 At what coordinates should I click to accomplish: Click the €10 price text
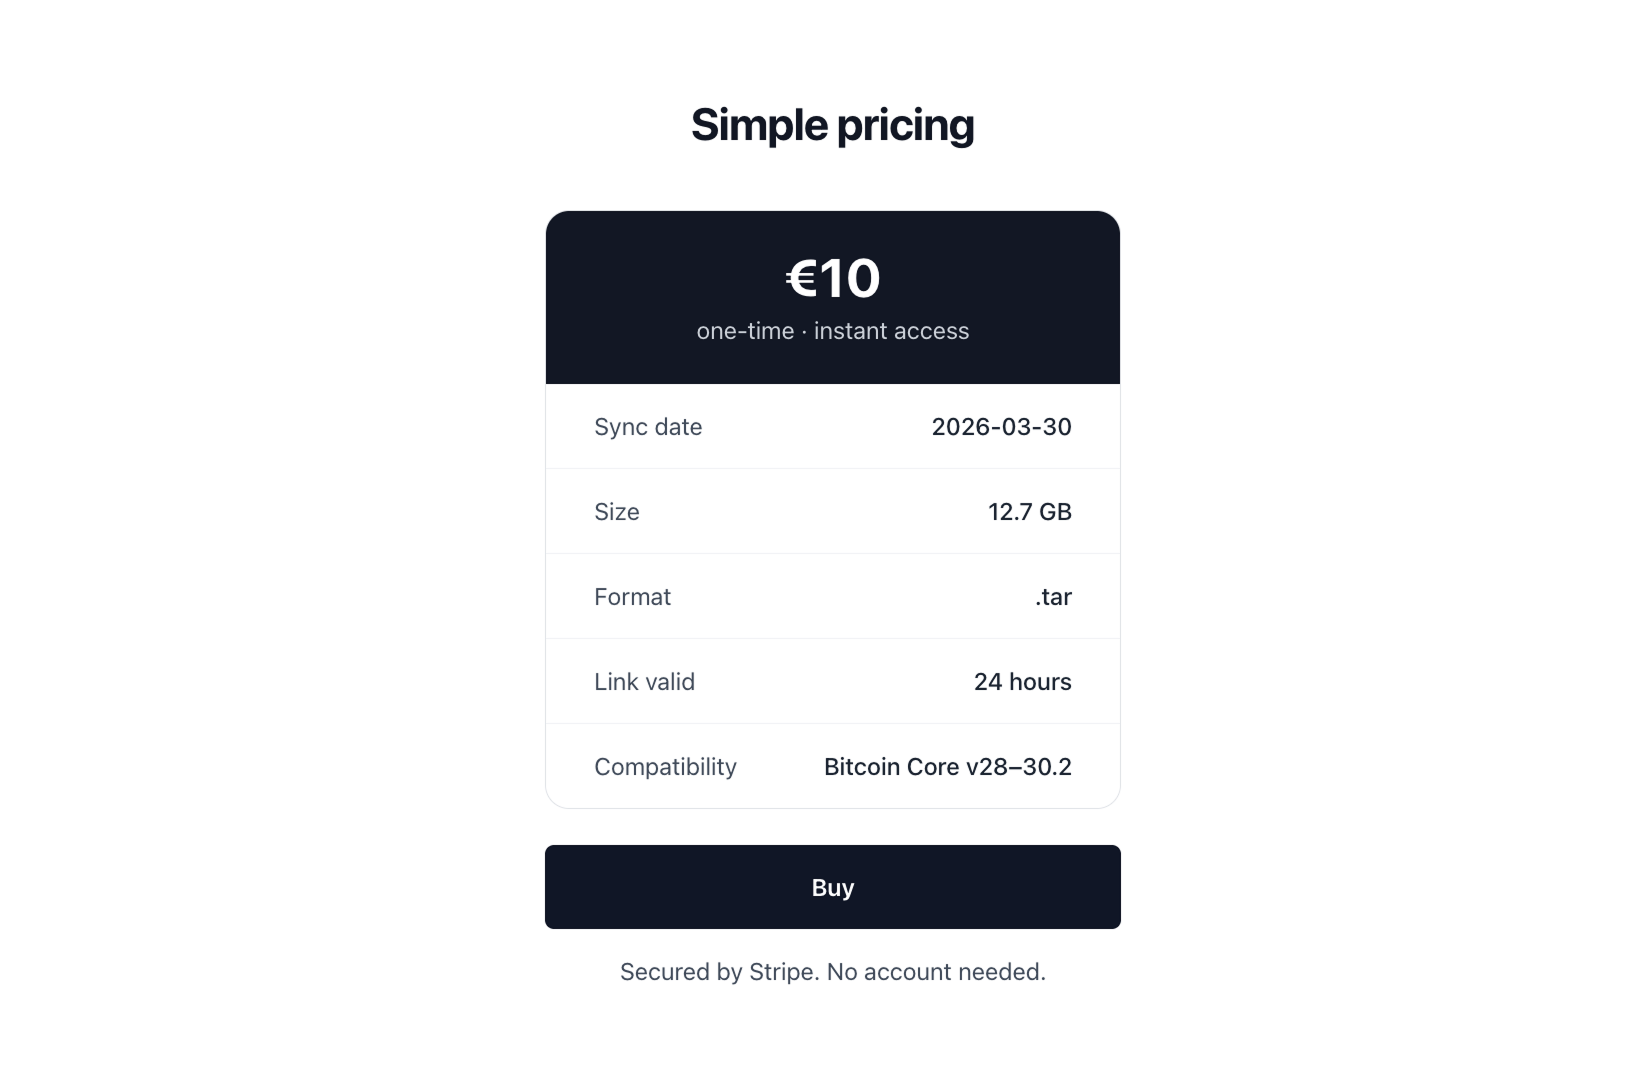point(832,279)
